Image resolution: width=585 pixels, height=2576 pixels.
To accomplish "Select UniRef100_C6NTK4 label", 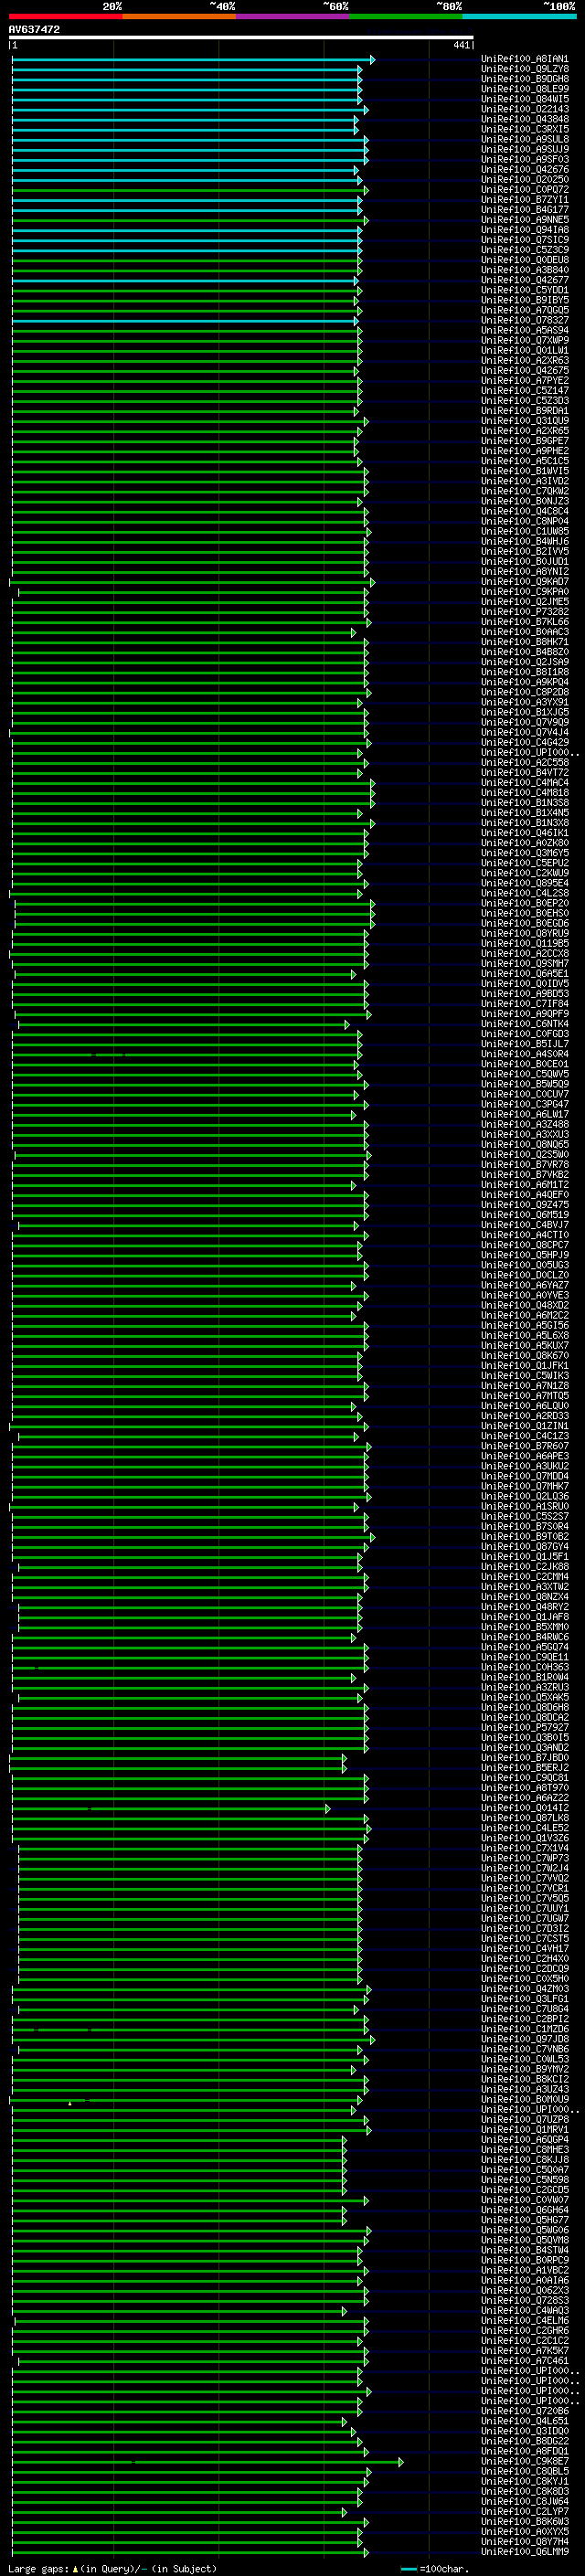I will (x=525, y=1024).
